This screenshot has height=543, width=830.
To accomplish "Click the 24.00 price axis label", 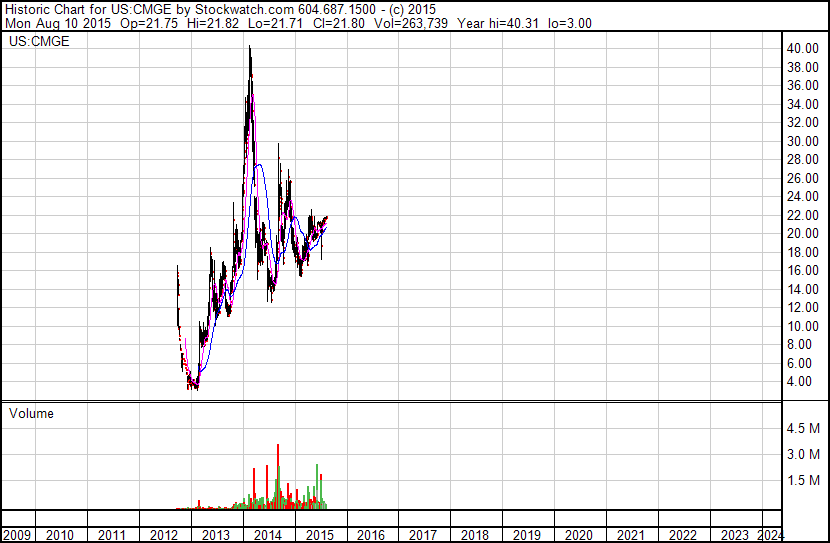I will (802, 196).
